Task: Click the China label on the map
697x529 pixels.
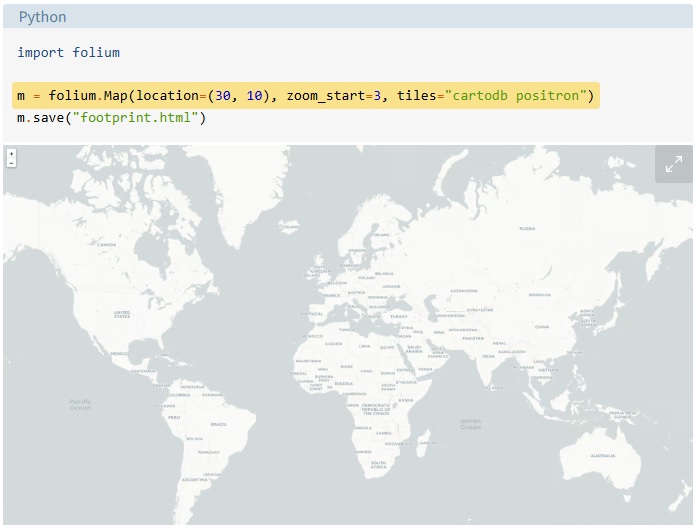Action: point(542,326)
